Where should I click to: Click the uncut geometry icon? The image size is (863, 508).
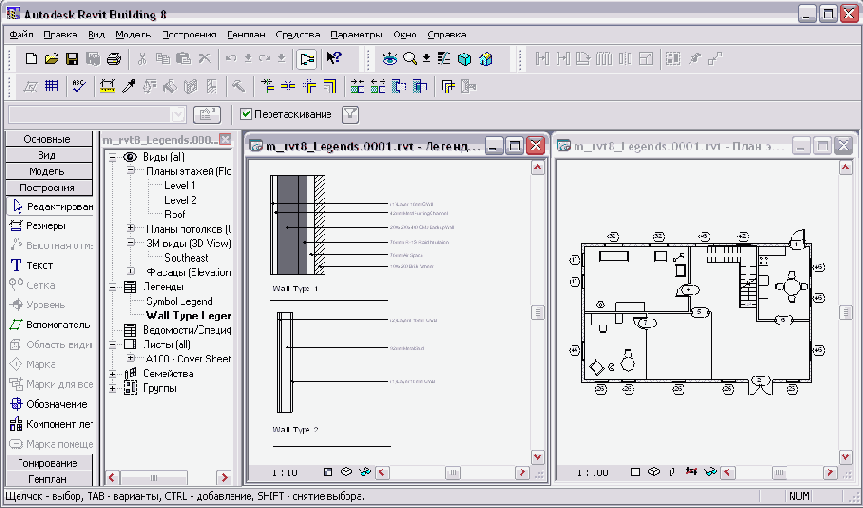[419, 86]
